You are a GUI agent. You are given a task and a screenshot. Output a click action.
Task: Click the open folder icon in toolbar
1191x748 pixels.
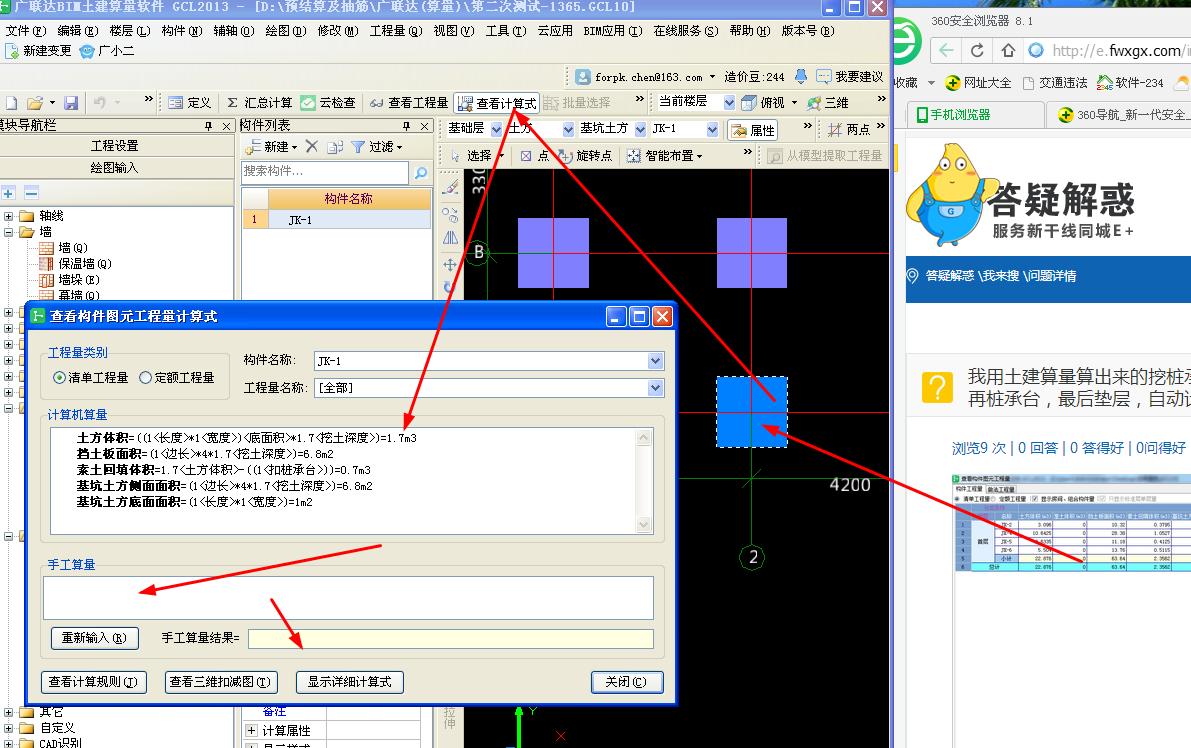pyautogui.click(x=34, y=103)
